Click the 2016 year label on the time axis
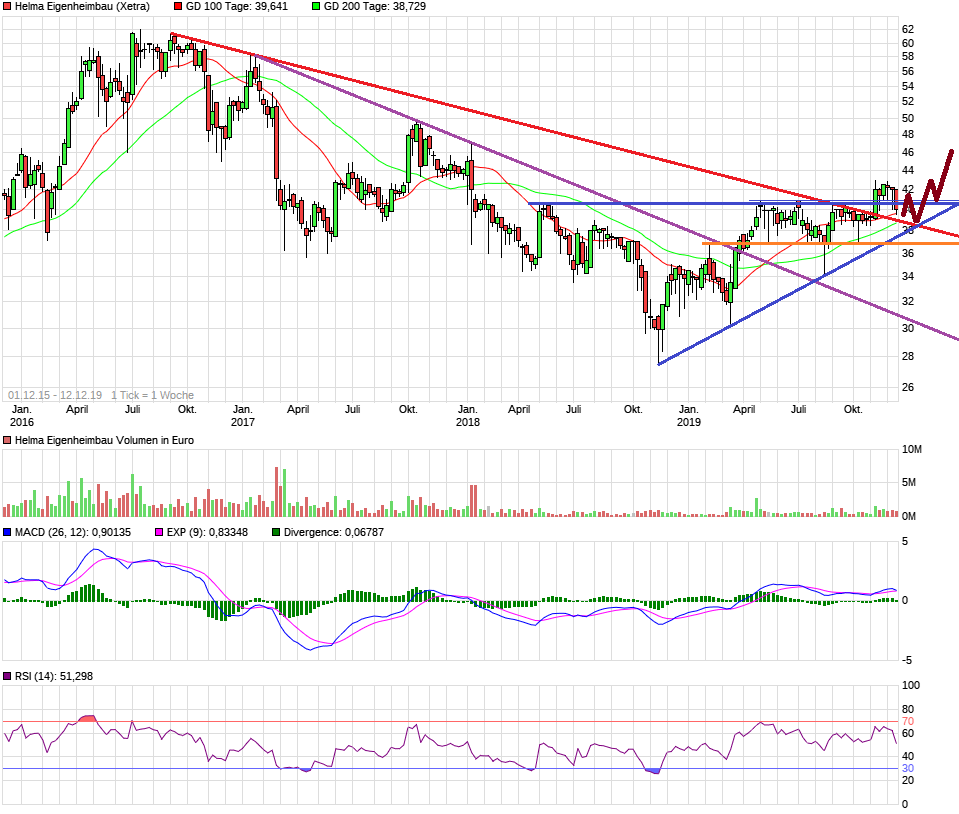 (x=22, y=422)
